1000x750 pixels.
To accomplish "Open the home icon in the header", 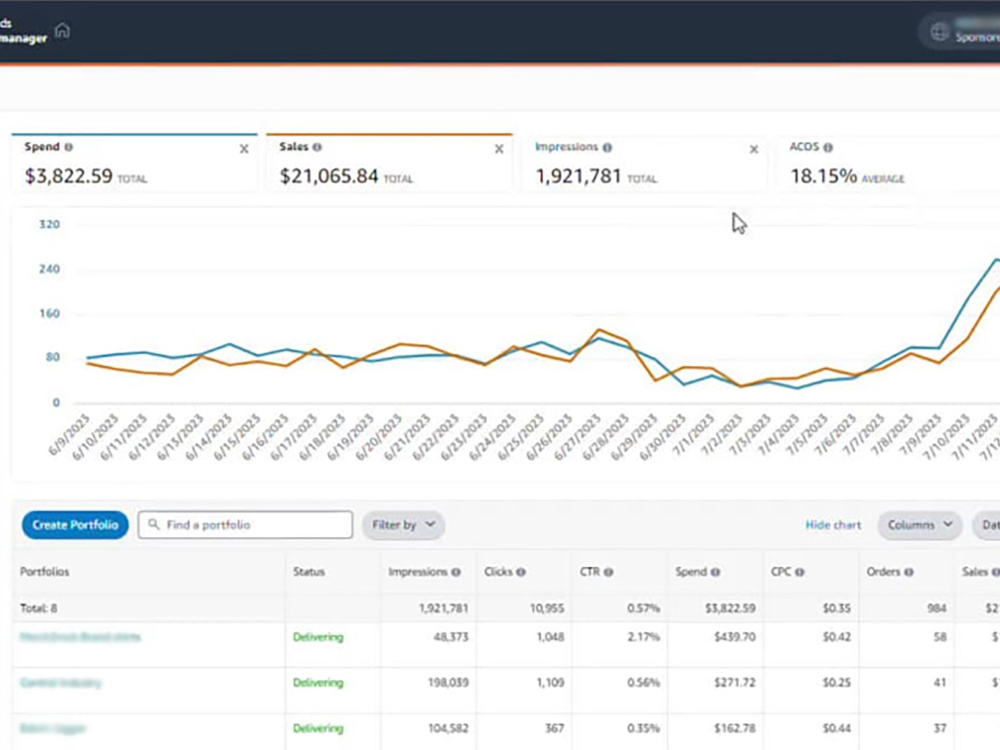I will click(x=62, y=30).
